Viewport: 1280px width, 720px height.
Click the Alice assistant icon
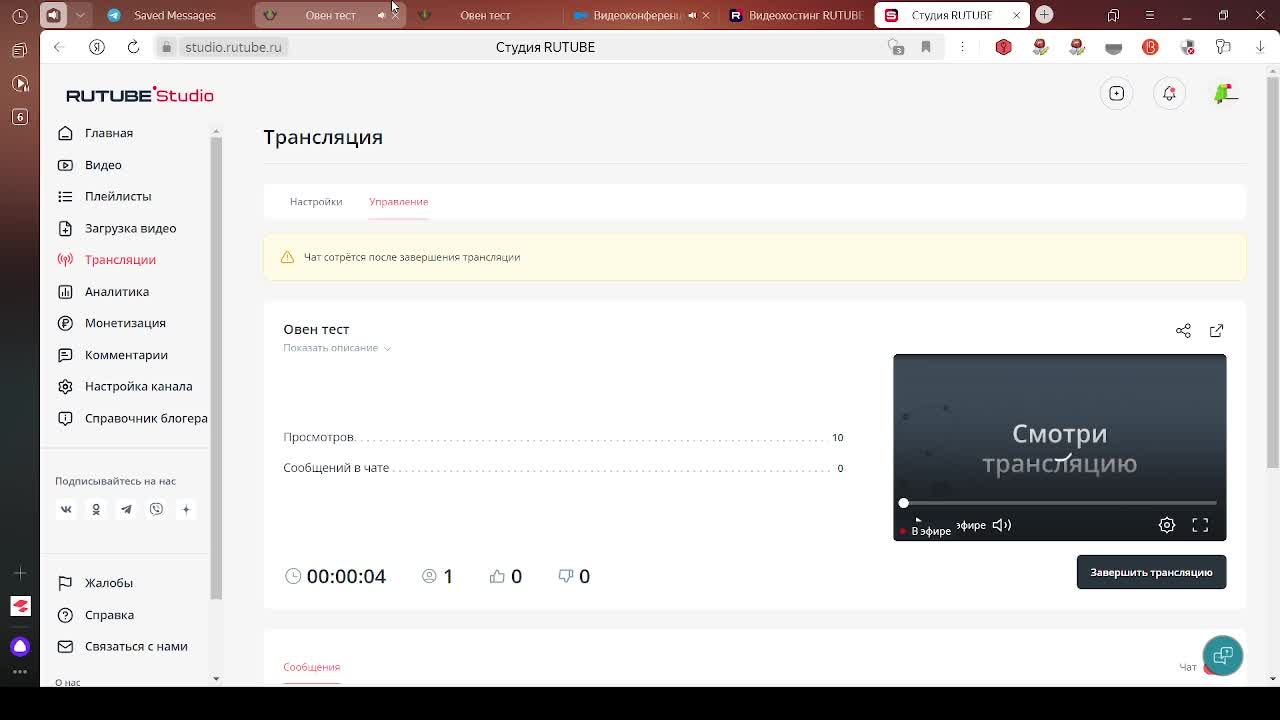[20, 646]
